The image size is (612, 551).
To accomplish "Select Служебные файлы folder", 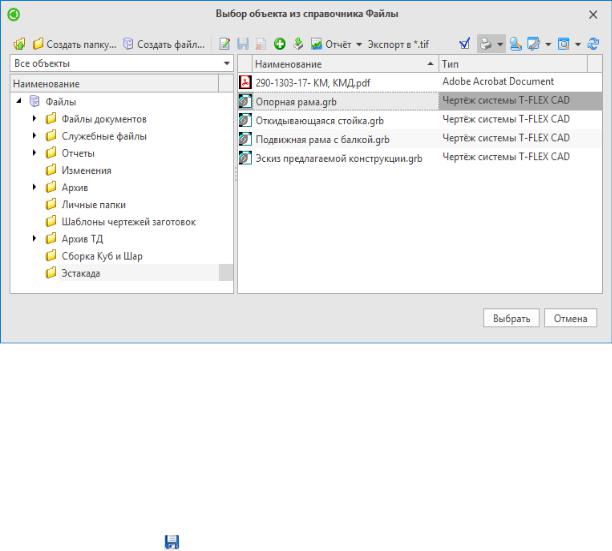I will pyautogui.click(x=104, y=136).
